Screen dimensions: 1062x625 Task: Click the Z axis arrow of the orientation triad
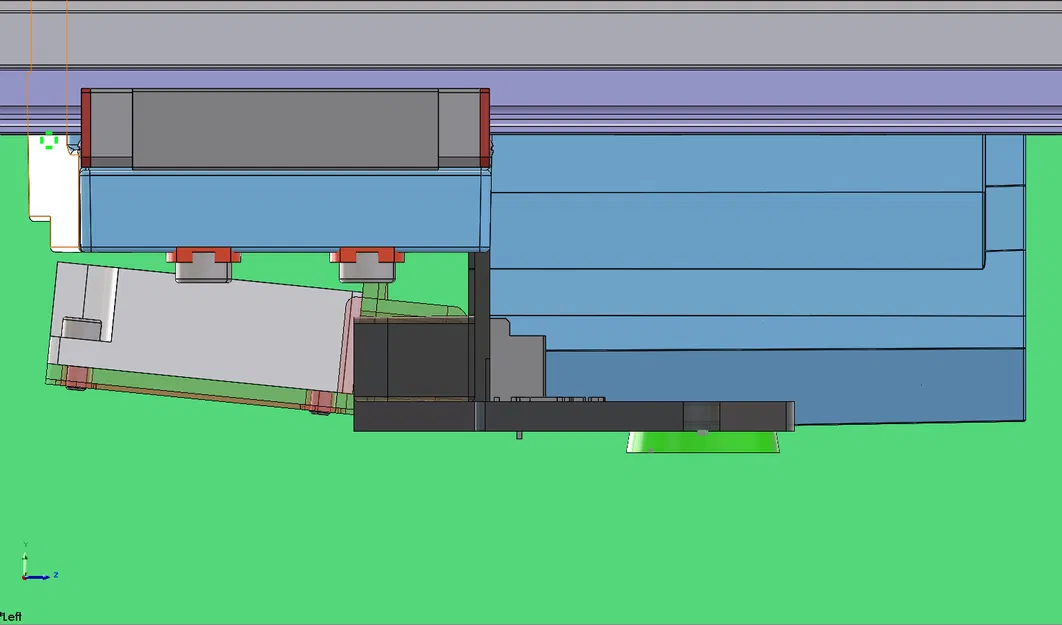(40, 577)
